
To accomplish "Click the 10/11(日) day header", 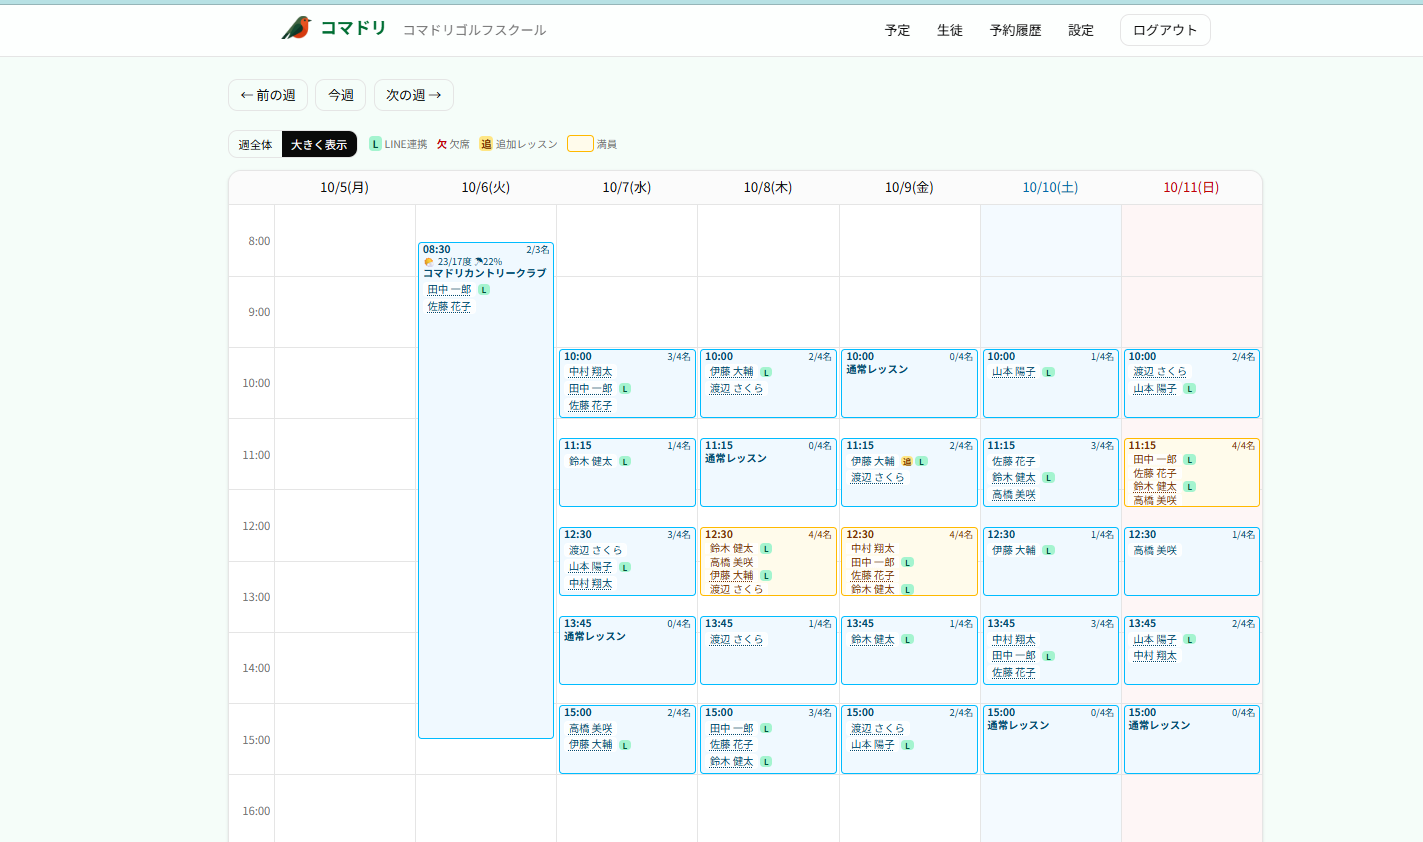I will click(1191, 187).
